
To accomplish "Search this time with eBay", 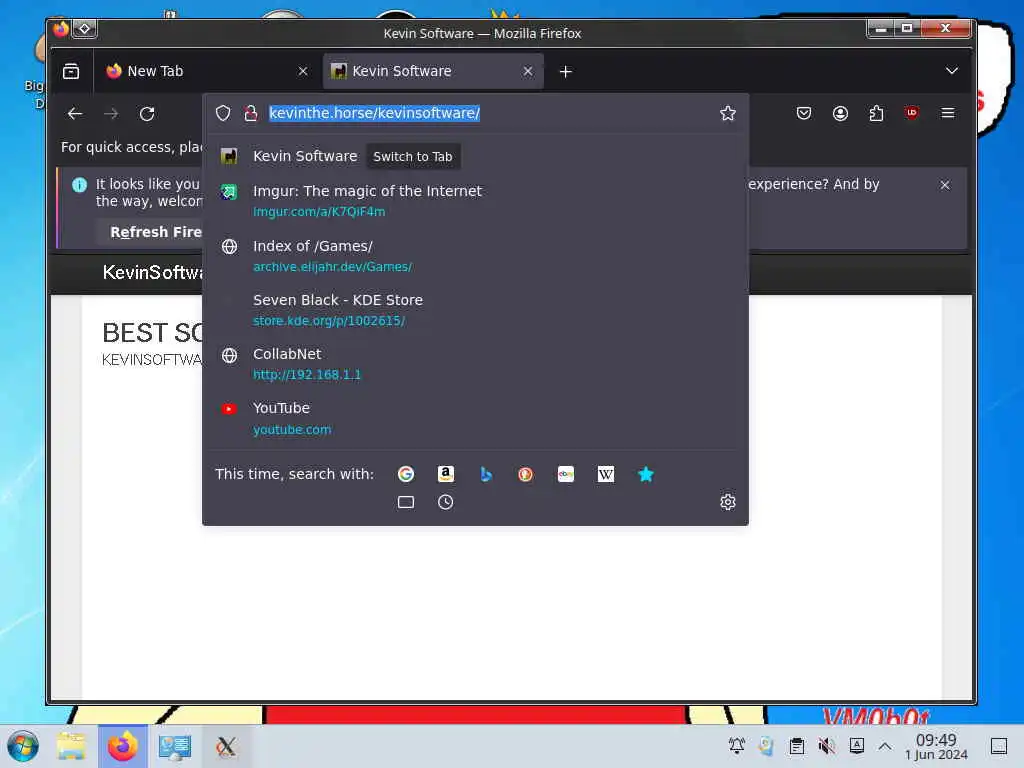I will coord(566,474).
